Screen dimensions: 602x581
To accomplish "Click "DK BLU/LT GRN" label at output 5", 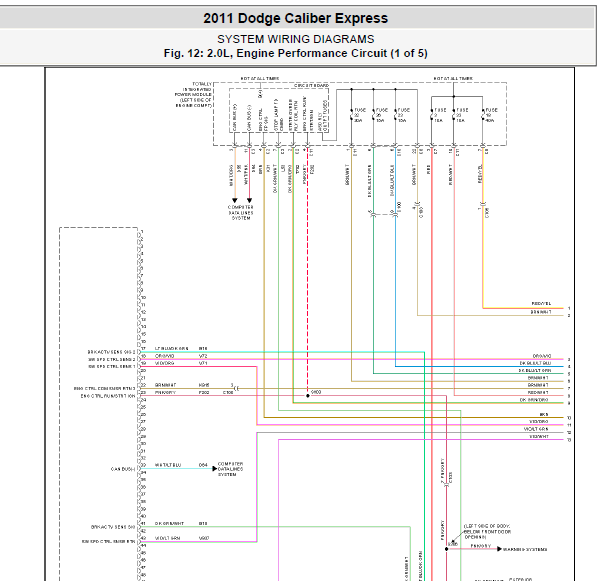I will coord(535,371).
